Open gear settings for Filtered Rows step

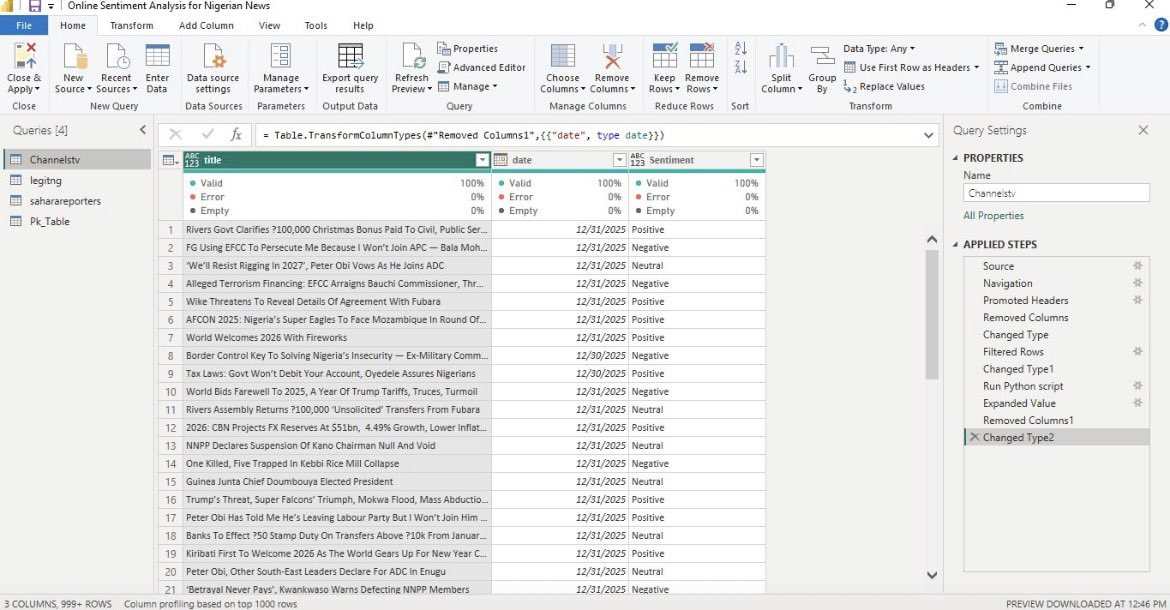[1137, 351]
